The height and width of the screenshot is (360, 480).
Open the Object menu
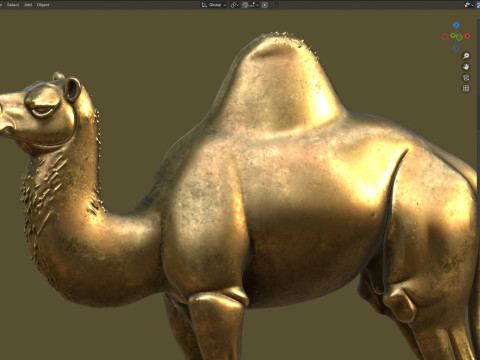[43, 5]
